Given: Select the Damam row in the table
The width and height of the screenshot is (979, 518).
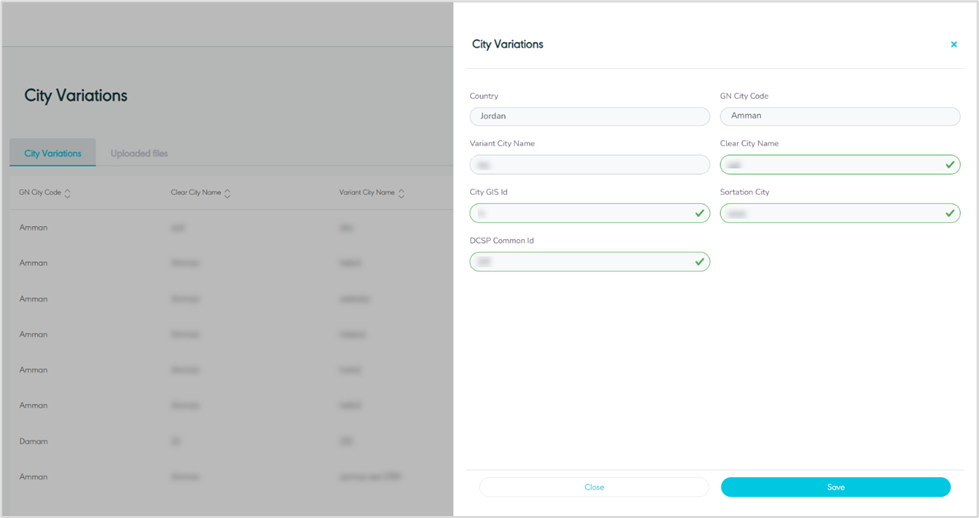Looking at the screenshot, I should click(34, 441).
